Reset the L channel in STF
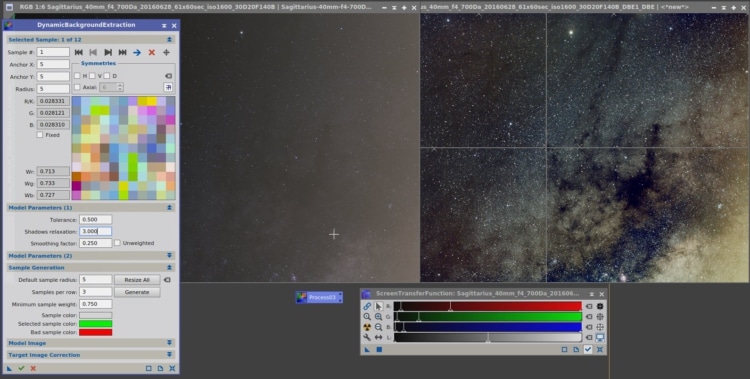Viewport: 750px width, 379px height. pos(589,338)
